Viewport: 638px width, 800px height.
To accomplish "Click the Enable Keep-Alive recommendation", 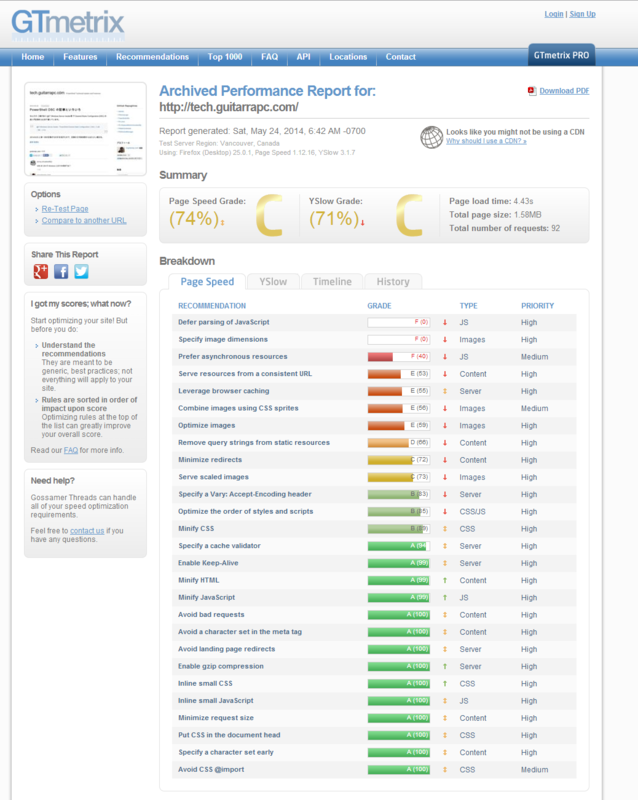I will tap(208, 563).
